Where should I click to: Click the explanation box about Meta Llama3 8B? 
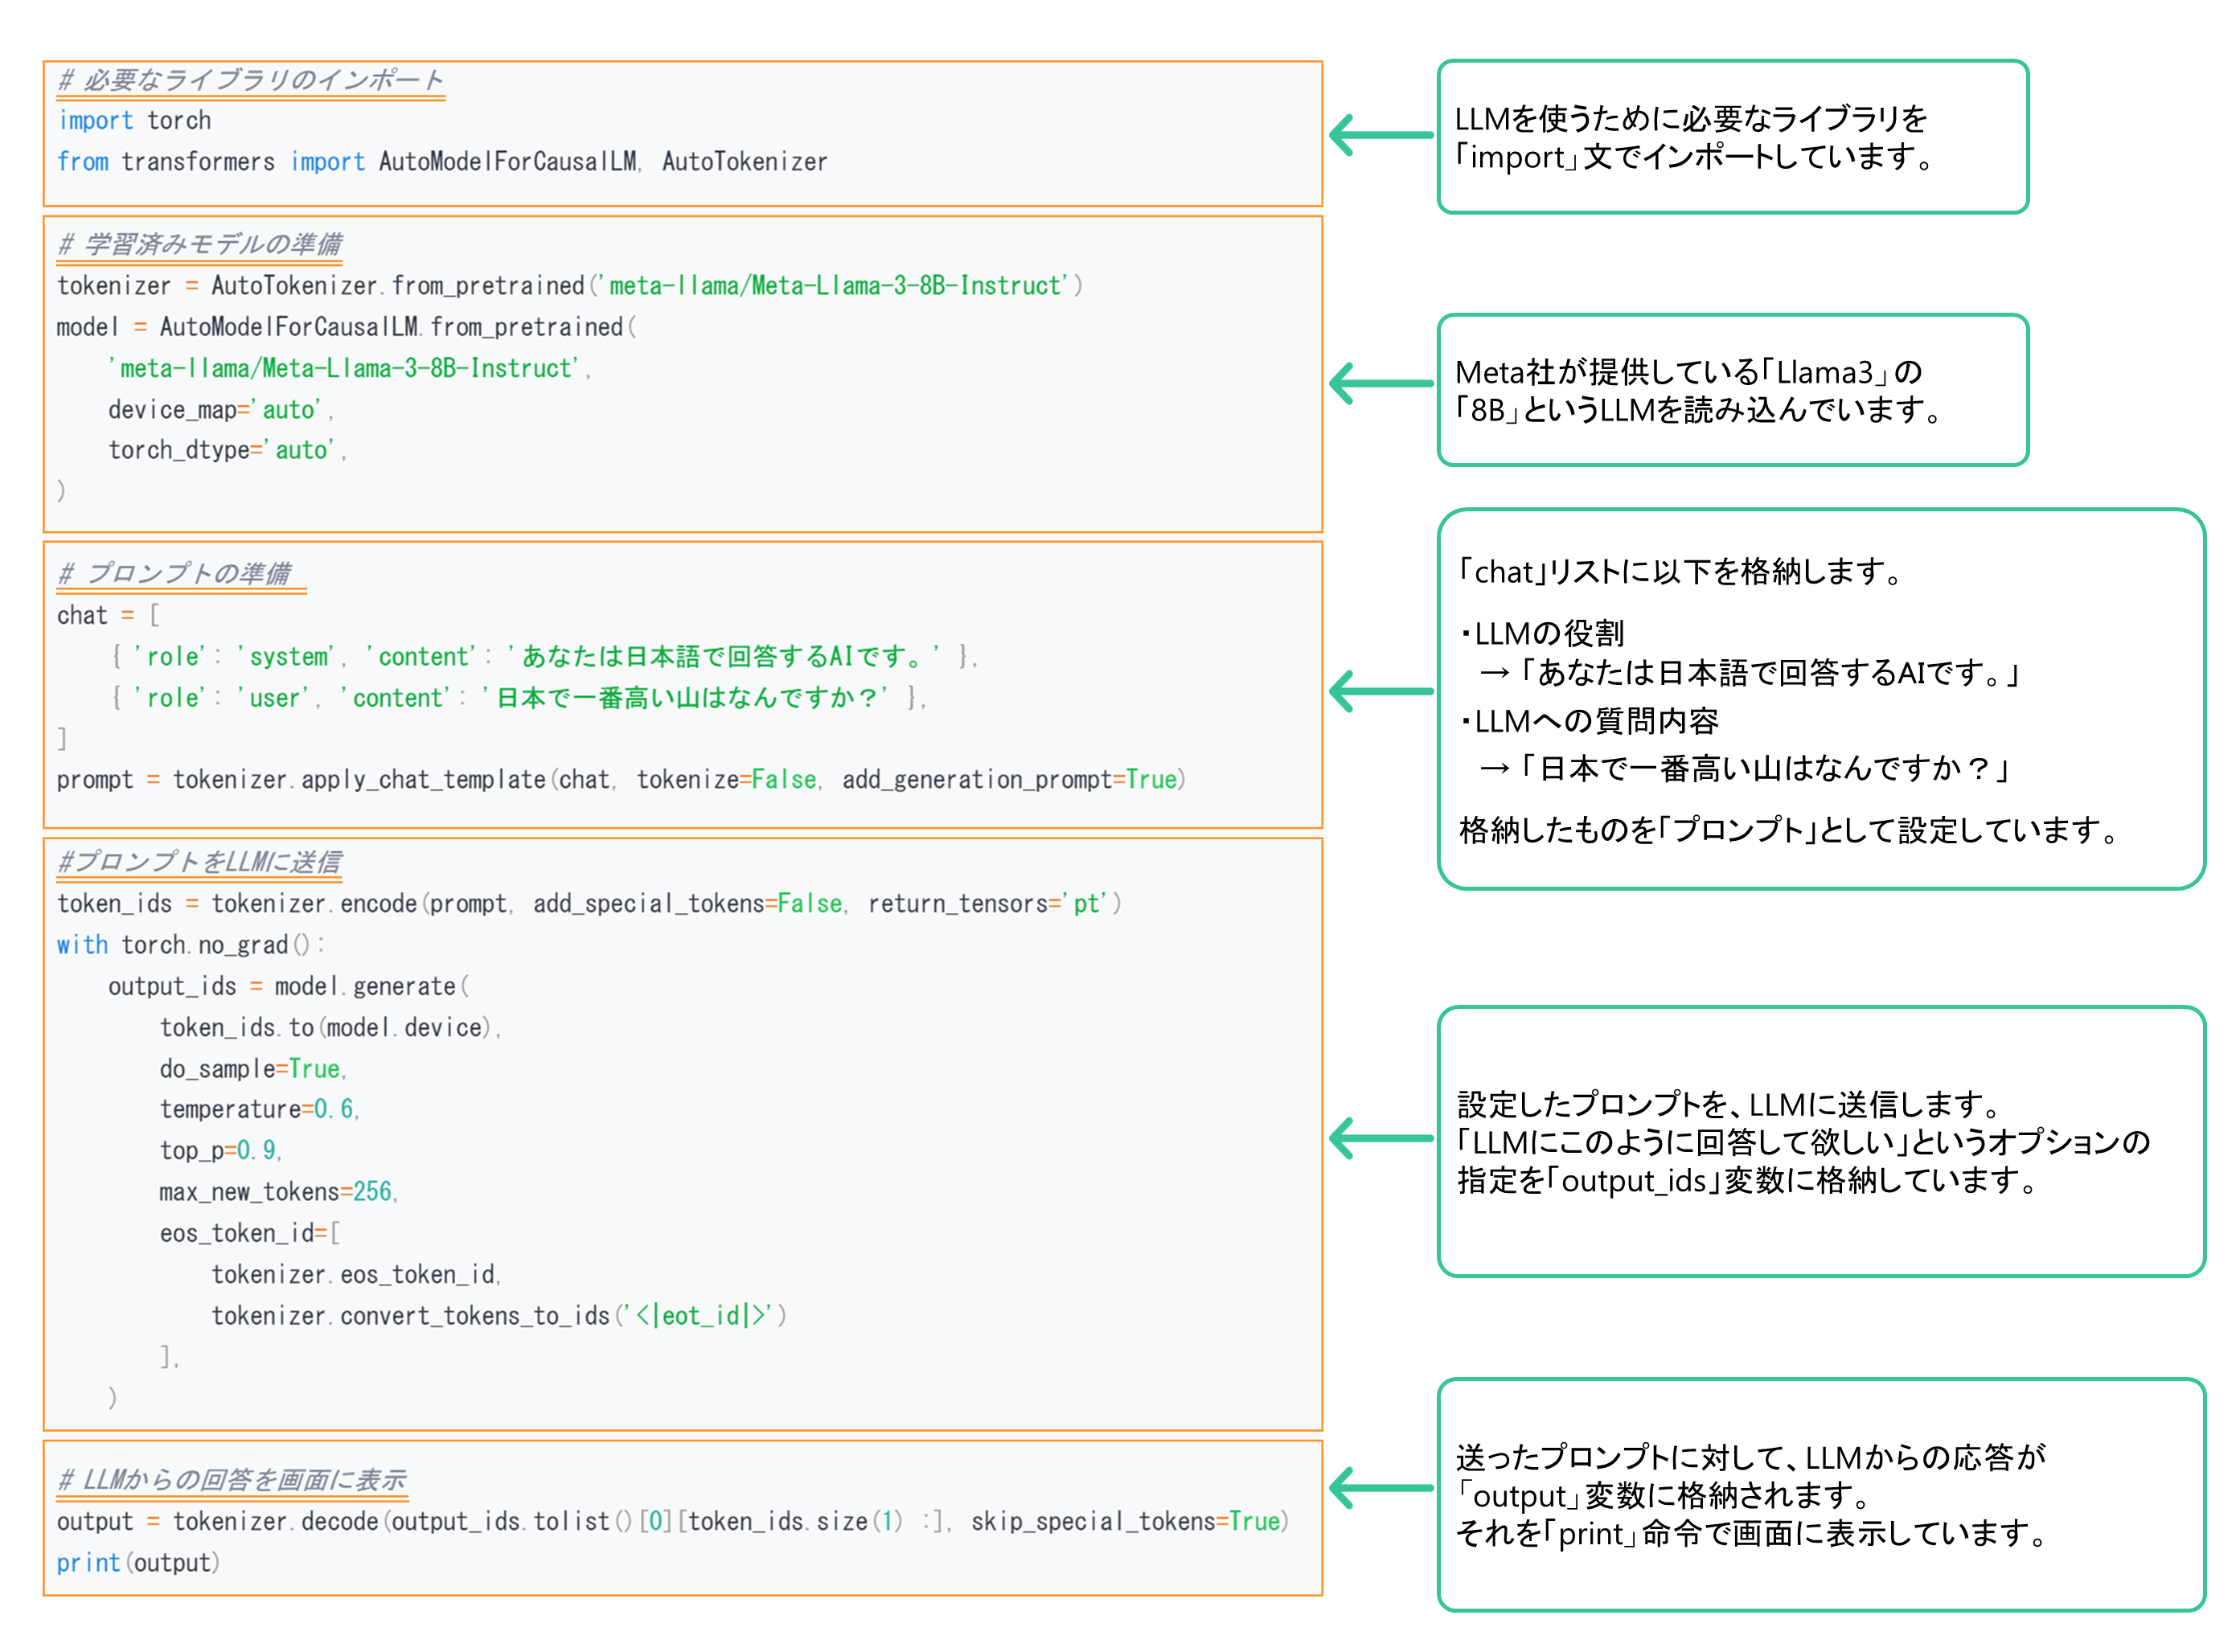point(1733,390)
